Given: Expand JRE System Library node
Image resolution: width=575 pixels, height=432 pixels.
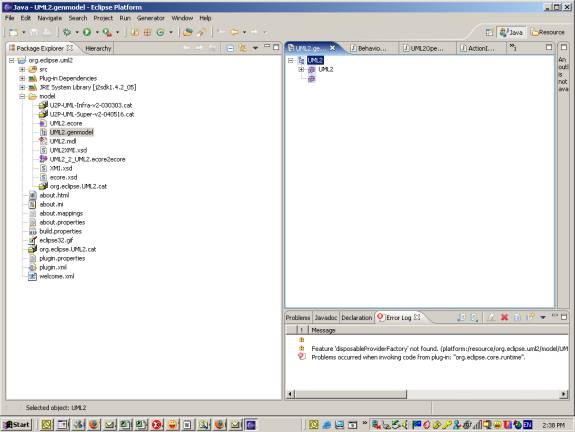Looking at the screenshot, I should [22, 87].
